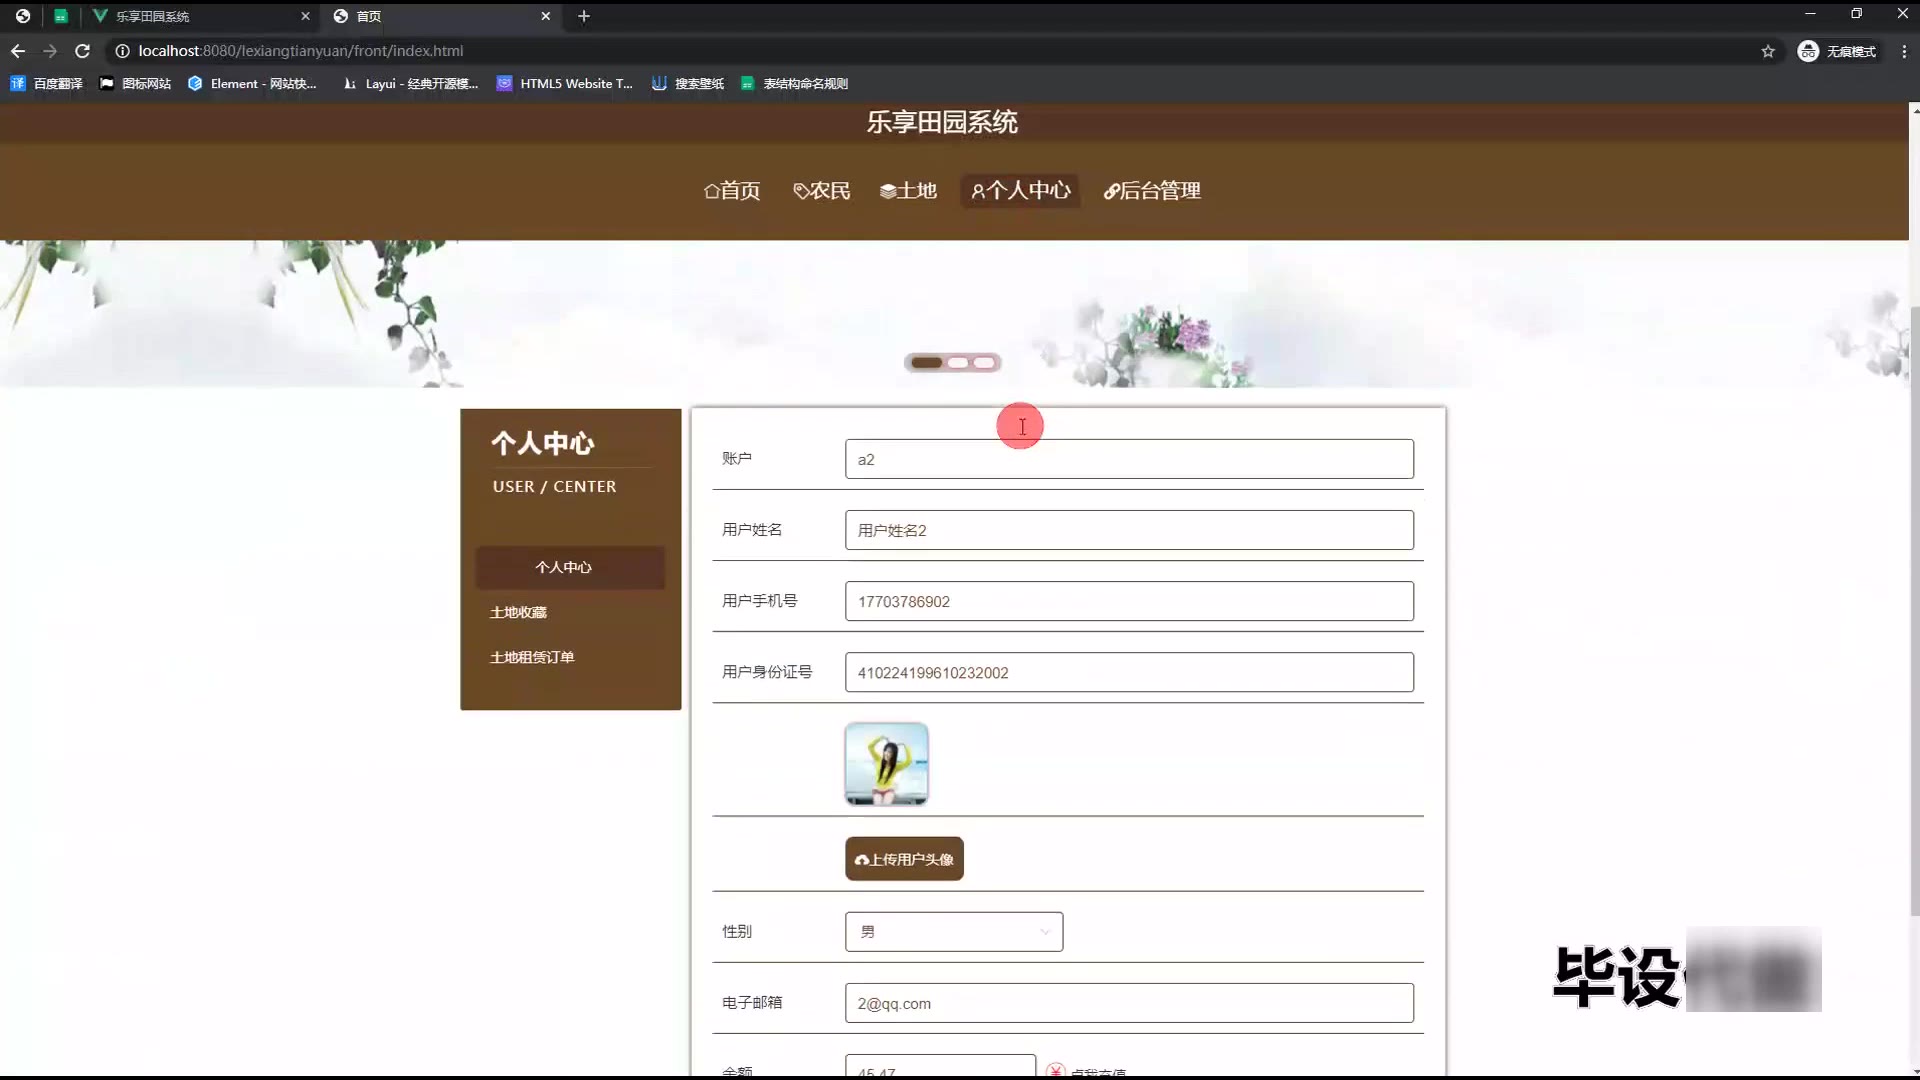Click the recharge icon beside amount field
The image size is (1920, 1080).
click(1055, 1069)
